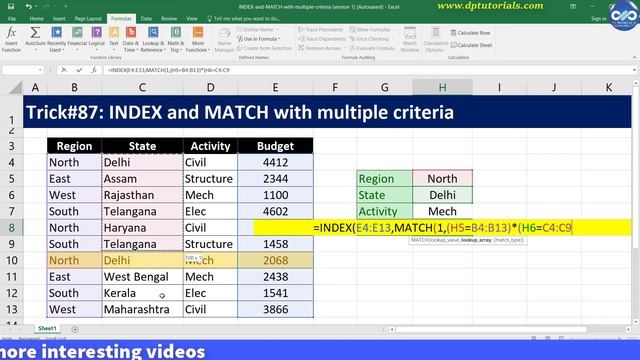Viewport: 640px width, 360px height.
Task: Open the Undo history dropdown arrow
Action: [x=36, y=7]
